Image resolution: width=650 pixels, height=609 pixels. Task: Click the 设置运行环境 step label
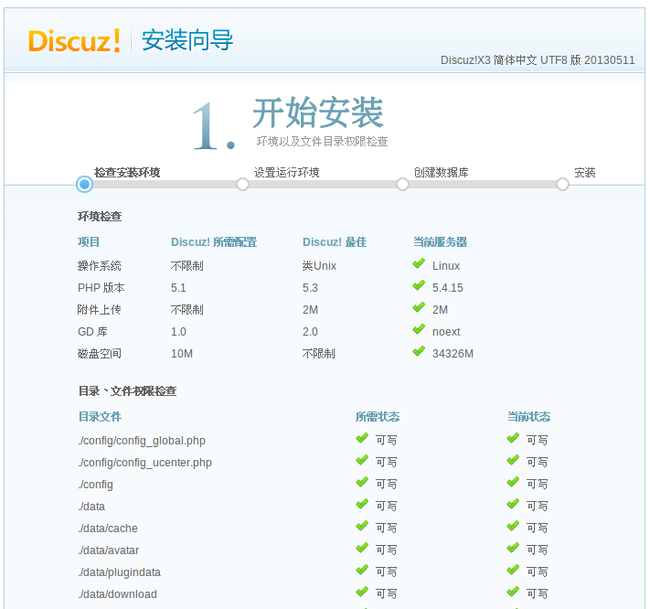click(286, 172)
